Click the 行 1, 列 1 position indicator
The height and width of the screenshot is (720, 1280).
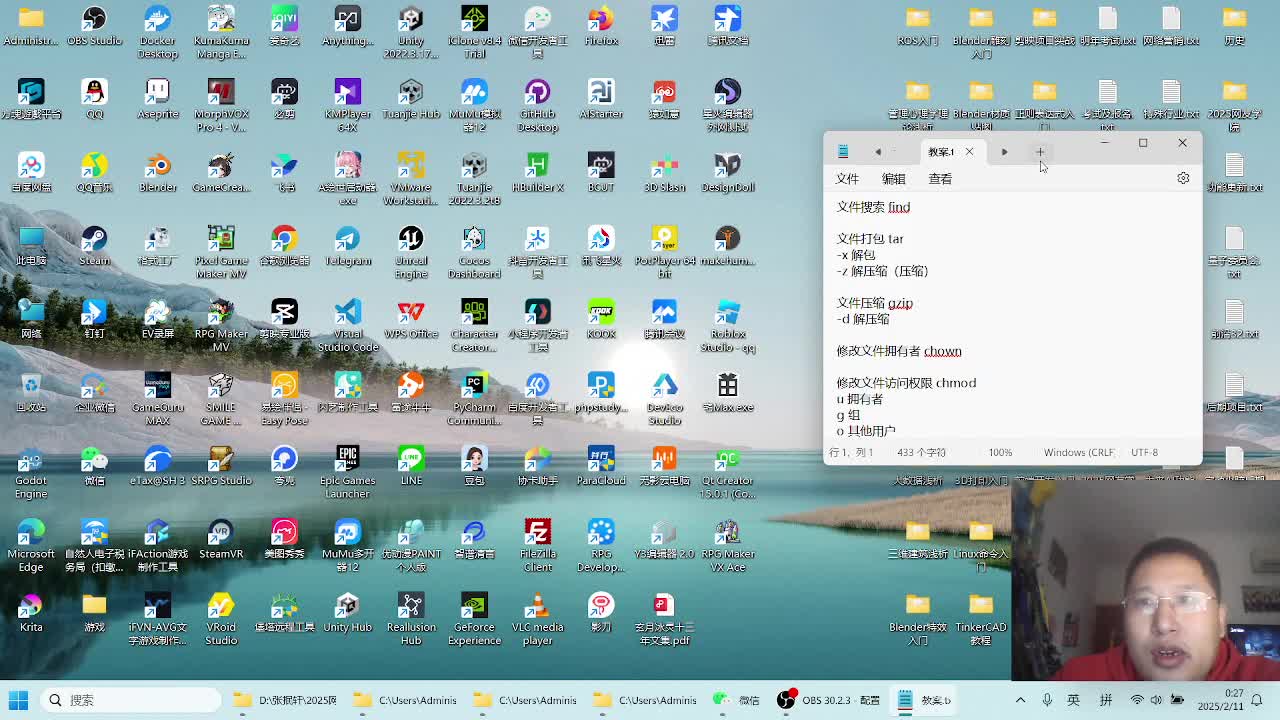851,452
